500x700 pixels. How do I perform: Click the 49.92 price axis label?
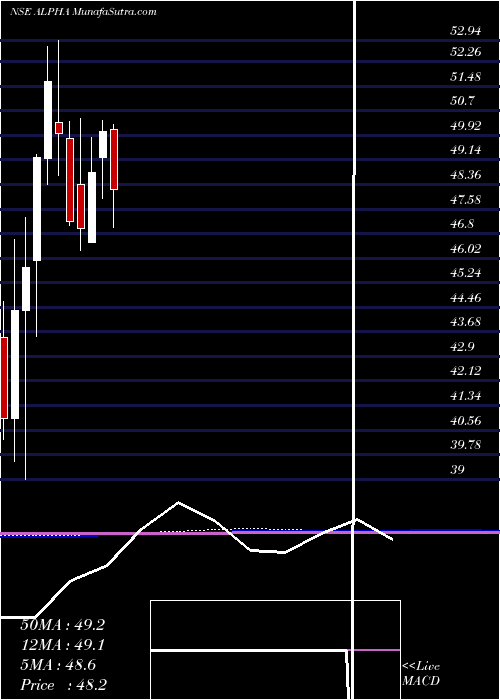pyautogui.click(x=466, y=125)
